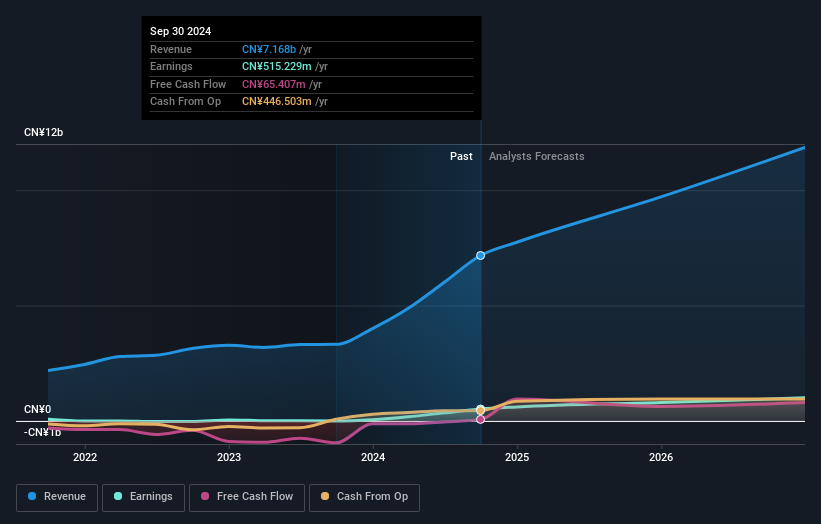The width and height of the screenshot is (821, 524).
Task: Click the pink Free Cash Flow data point
Action: 480,419
